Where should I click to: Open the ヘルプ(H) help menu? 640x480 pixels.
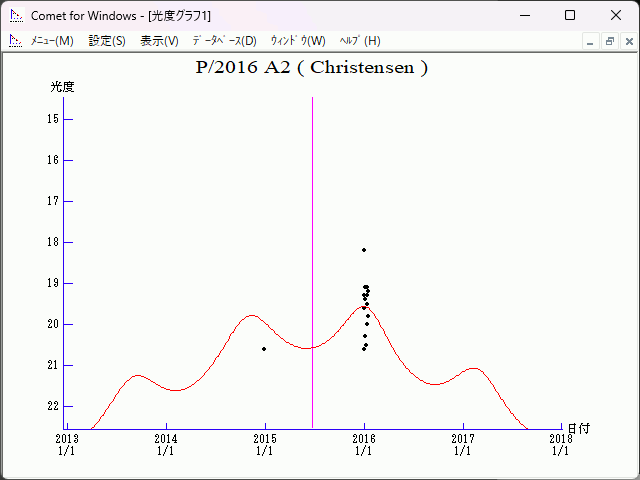[x=360, y=41]
